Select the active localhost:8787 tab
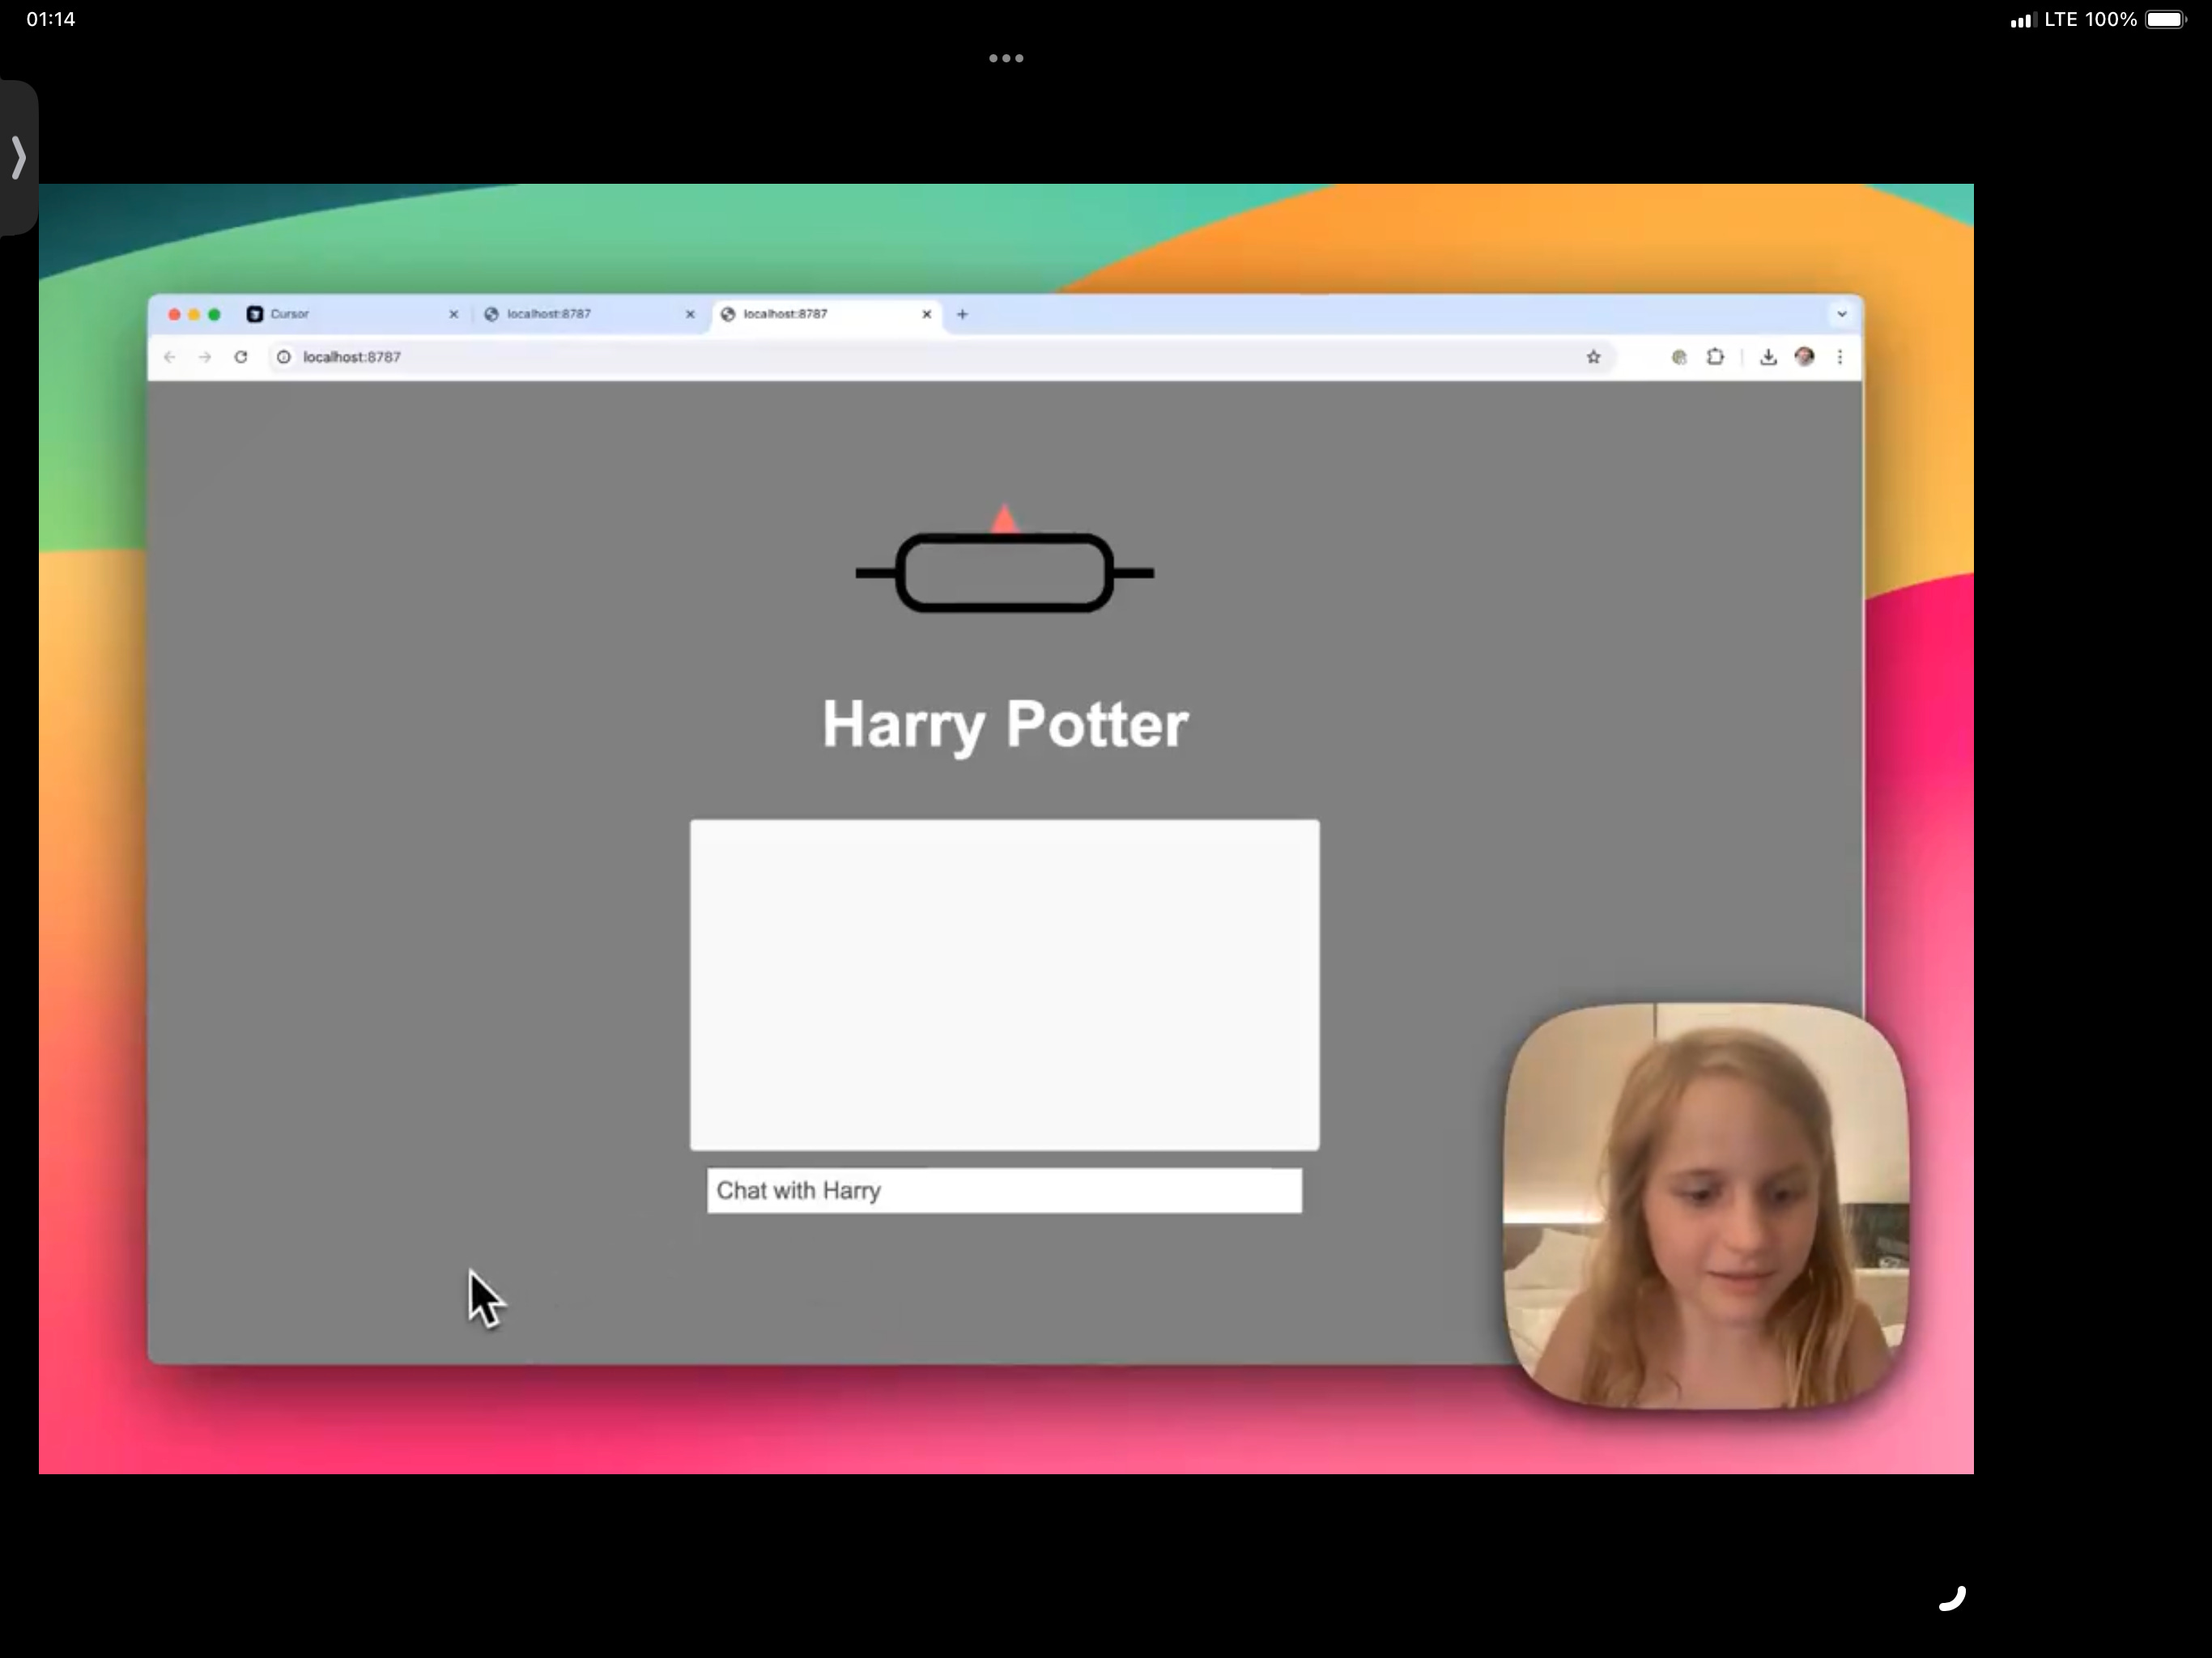The image size is (2212, 1658). pos(827,314)
